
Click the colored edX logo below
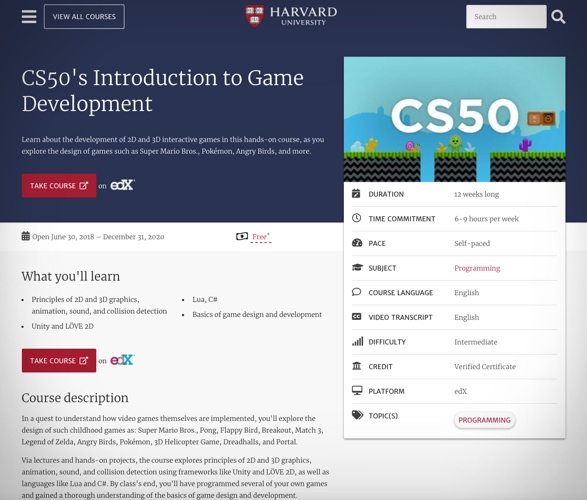click(122, 360)
